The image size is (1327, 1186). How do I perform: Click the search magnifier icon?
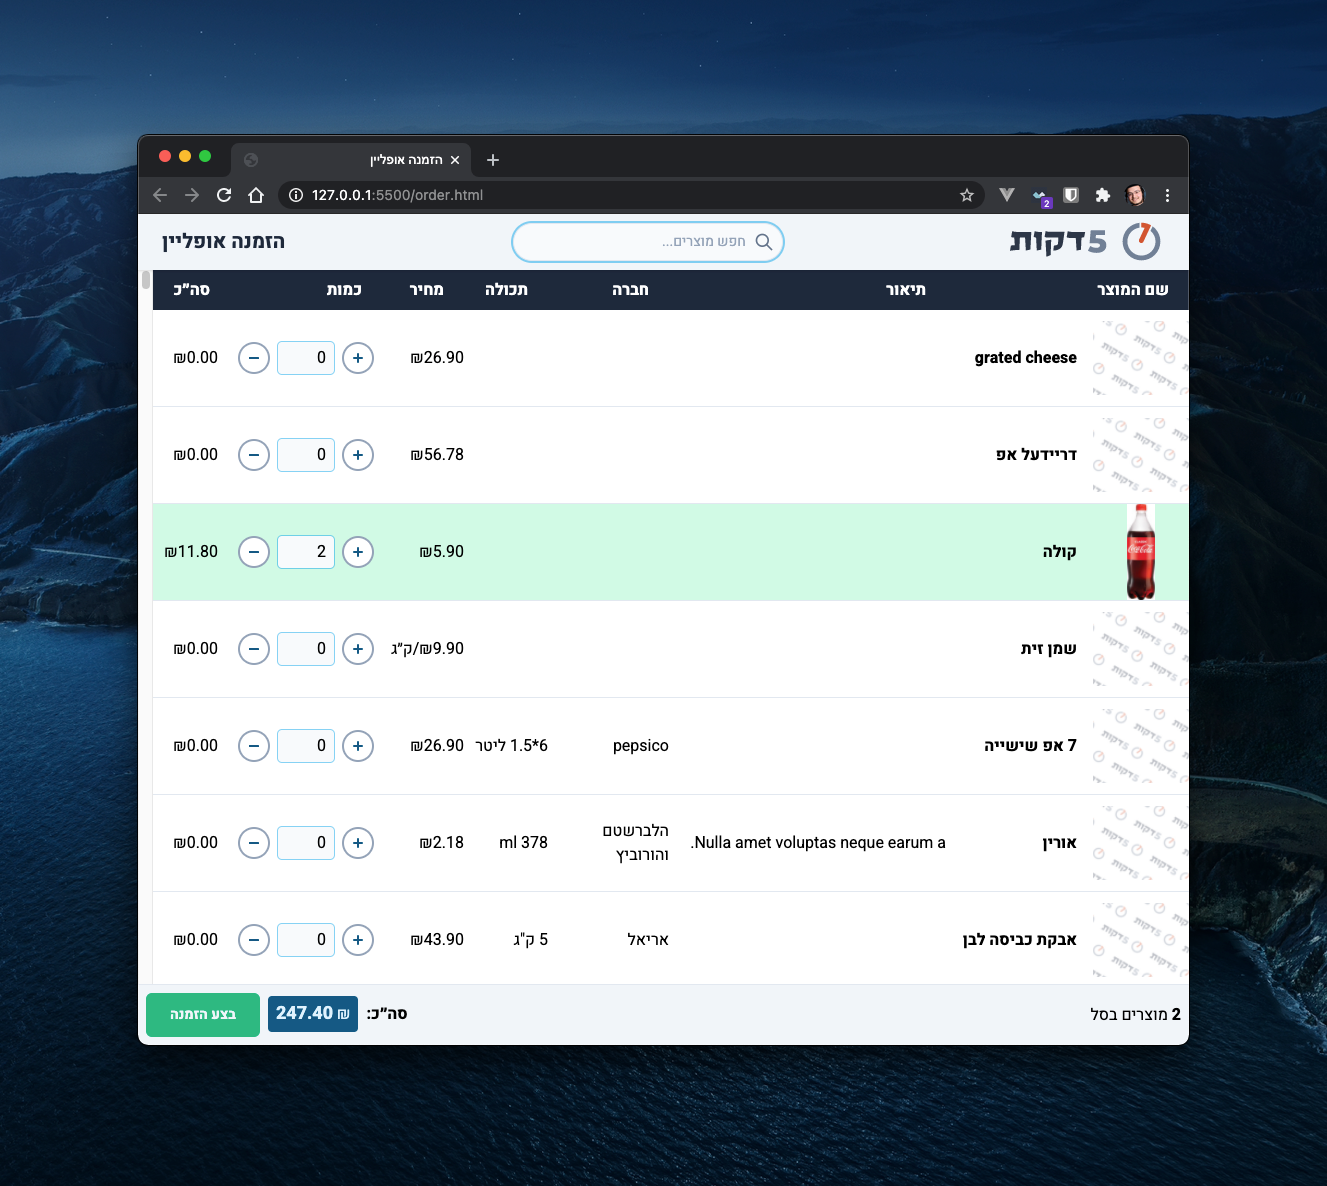pos(764,242)
